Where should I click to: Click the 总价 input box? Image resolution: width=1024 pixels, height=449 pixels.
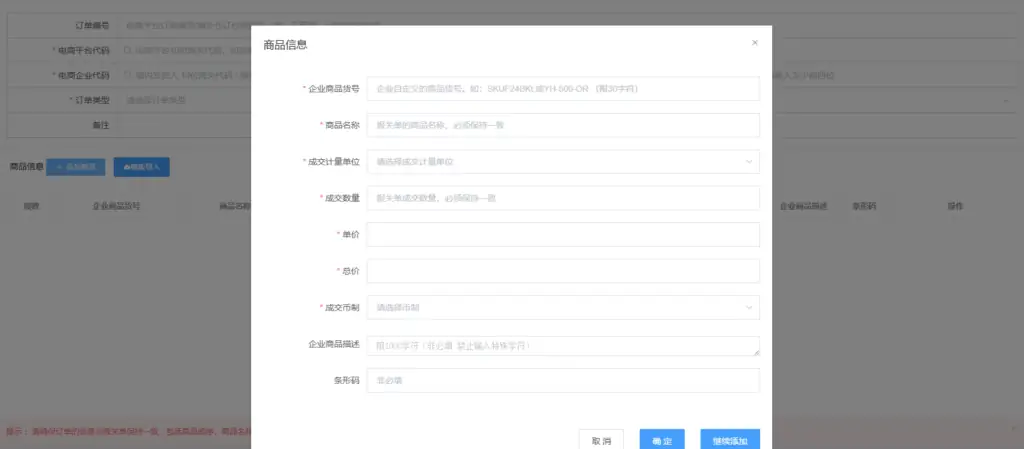pos(563,271)
